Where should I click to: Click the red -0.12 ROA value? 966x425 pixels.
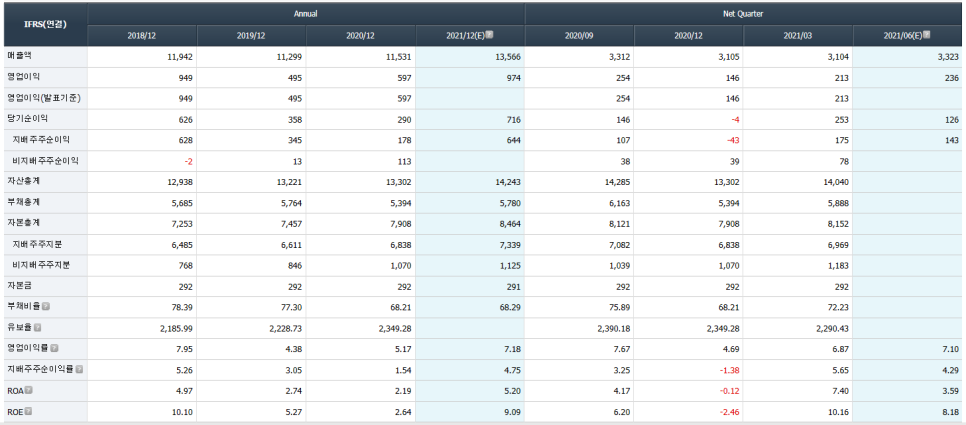pos(729,391)
